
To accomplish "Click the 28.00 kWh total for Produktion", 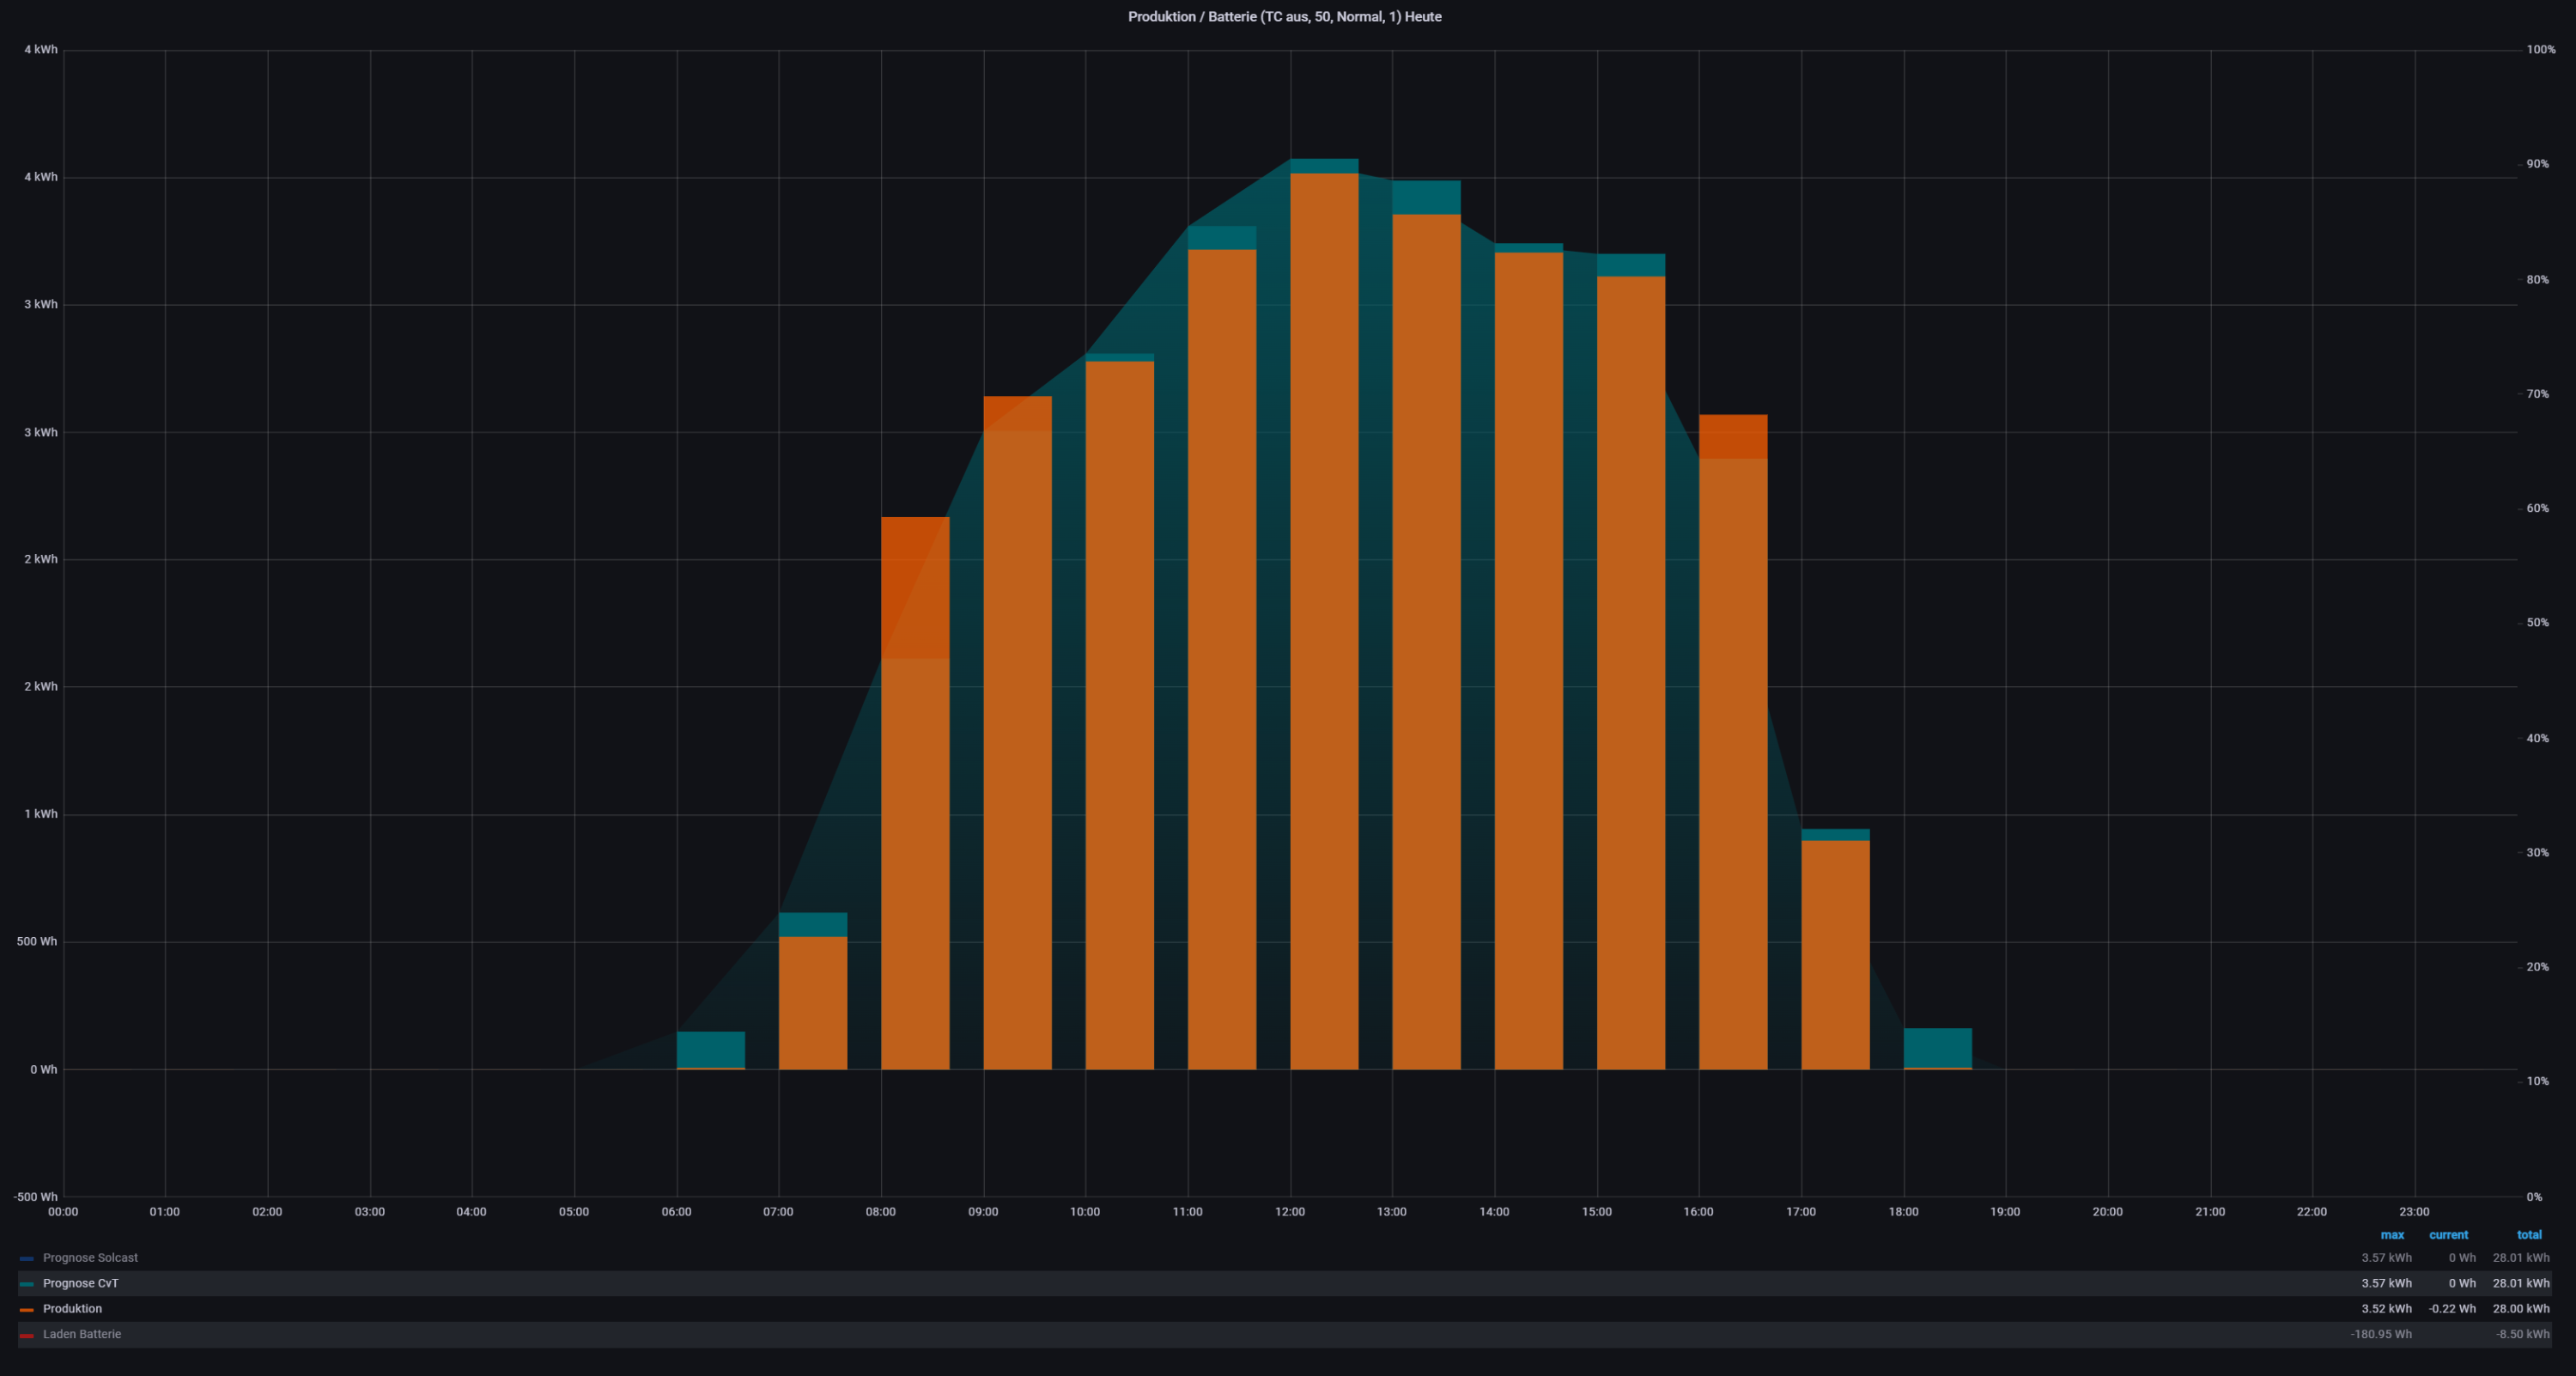I will (2520, 1309).
